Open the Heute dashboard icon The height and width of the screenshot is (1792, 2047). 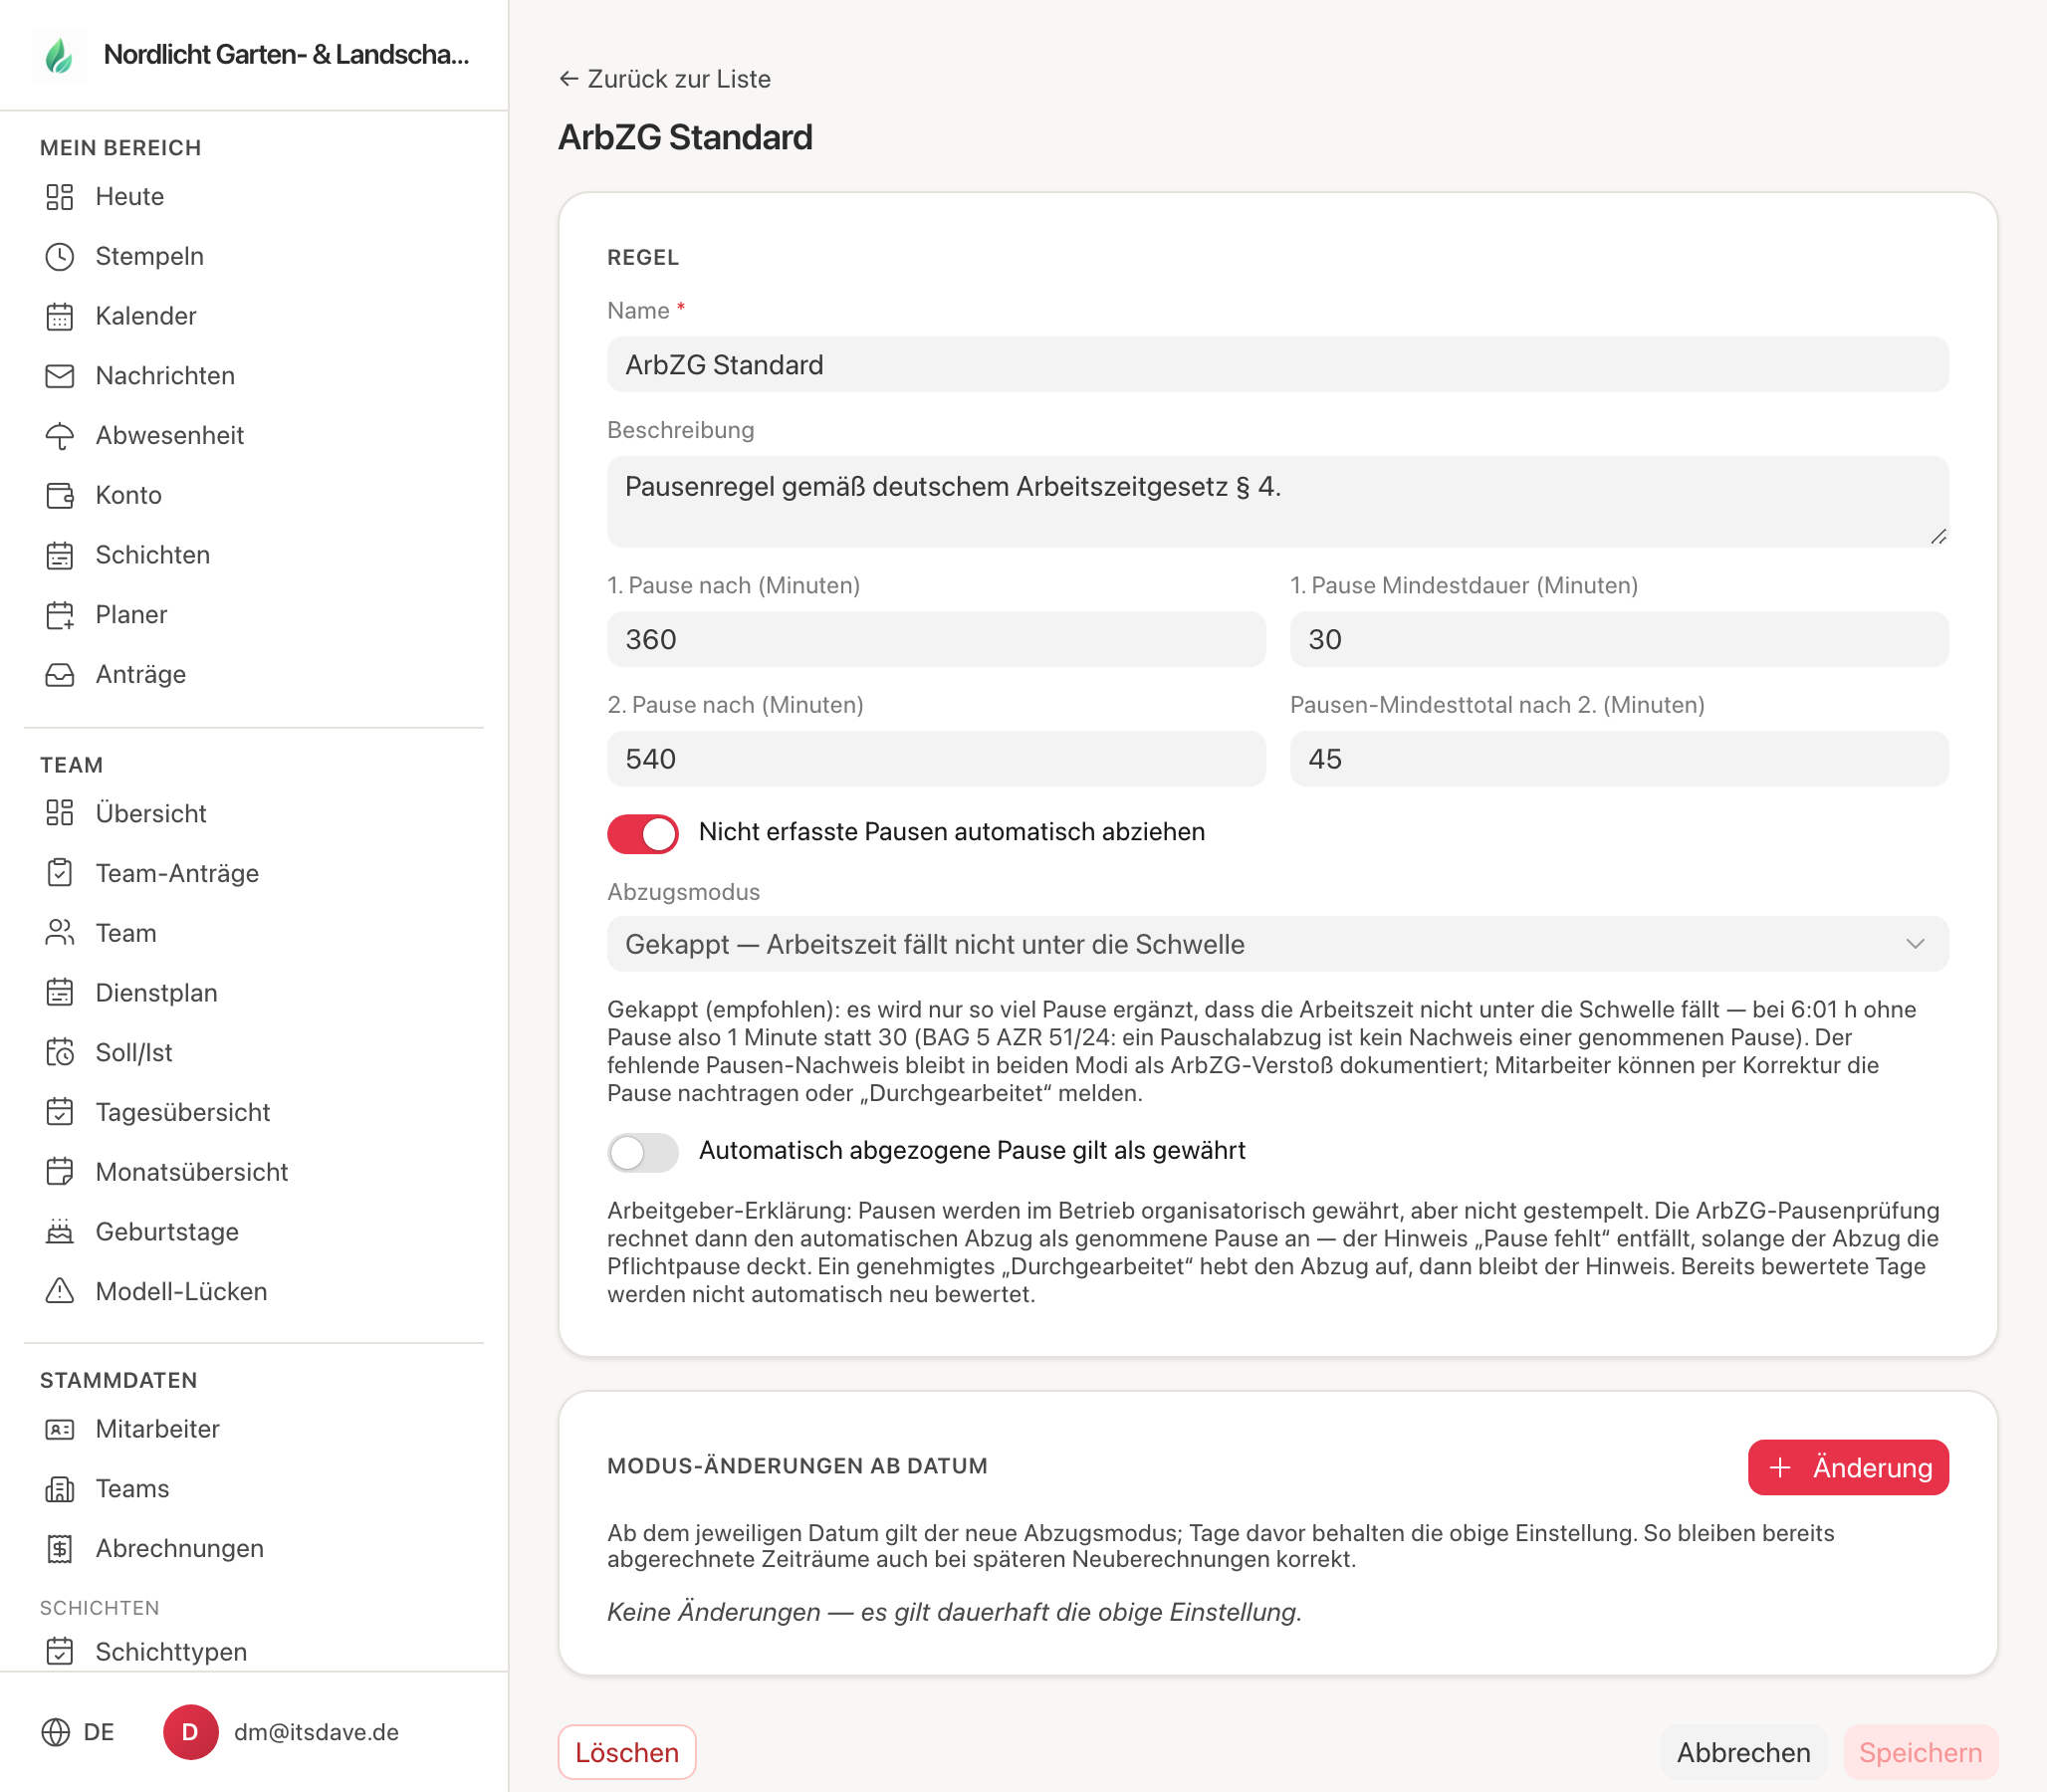tap(59, 197)
